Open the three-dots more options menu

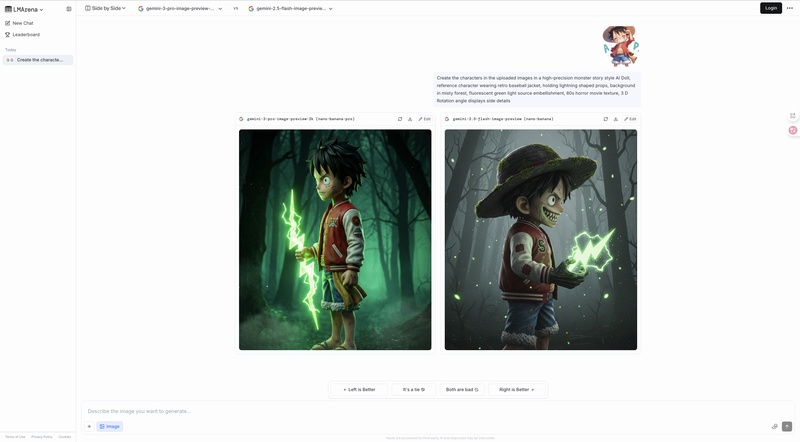(790, 8)
